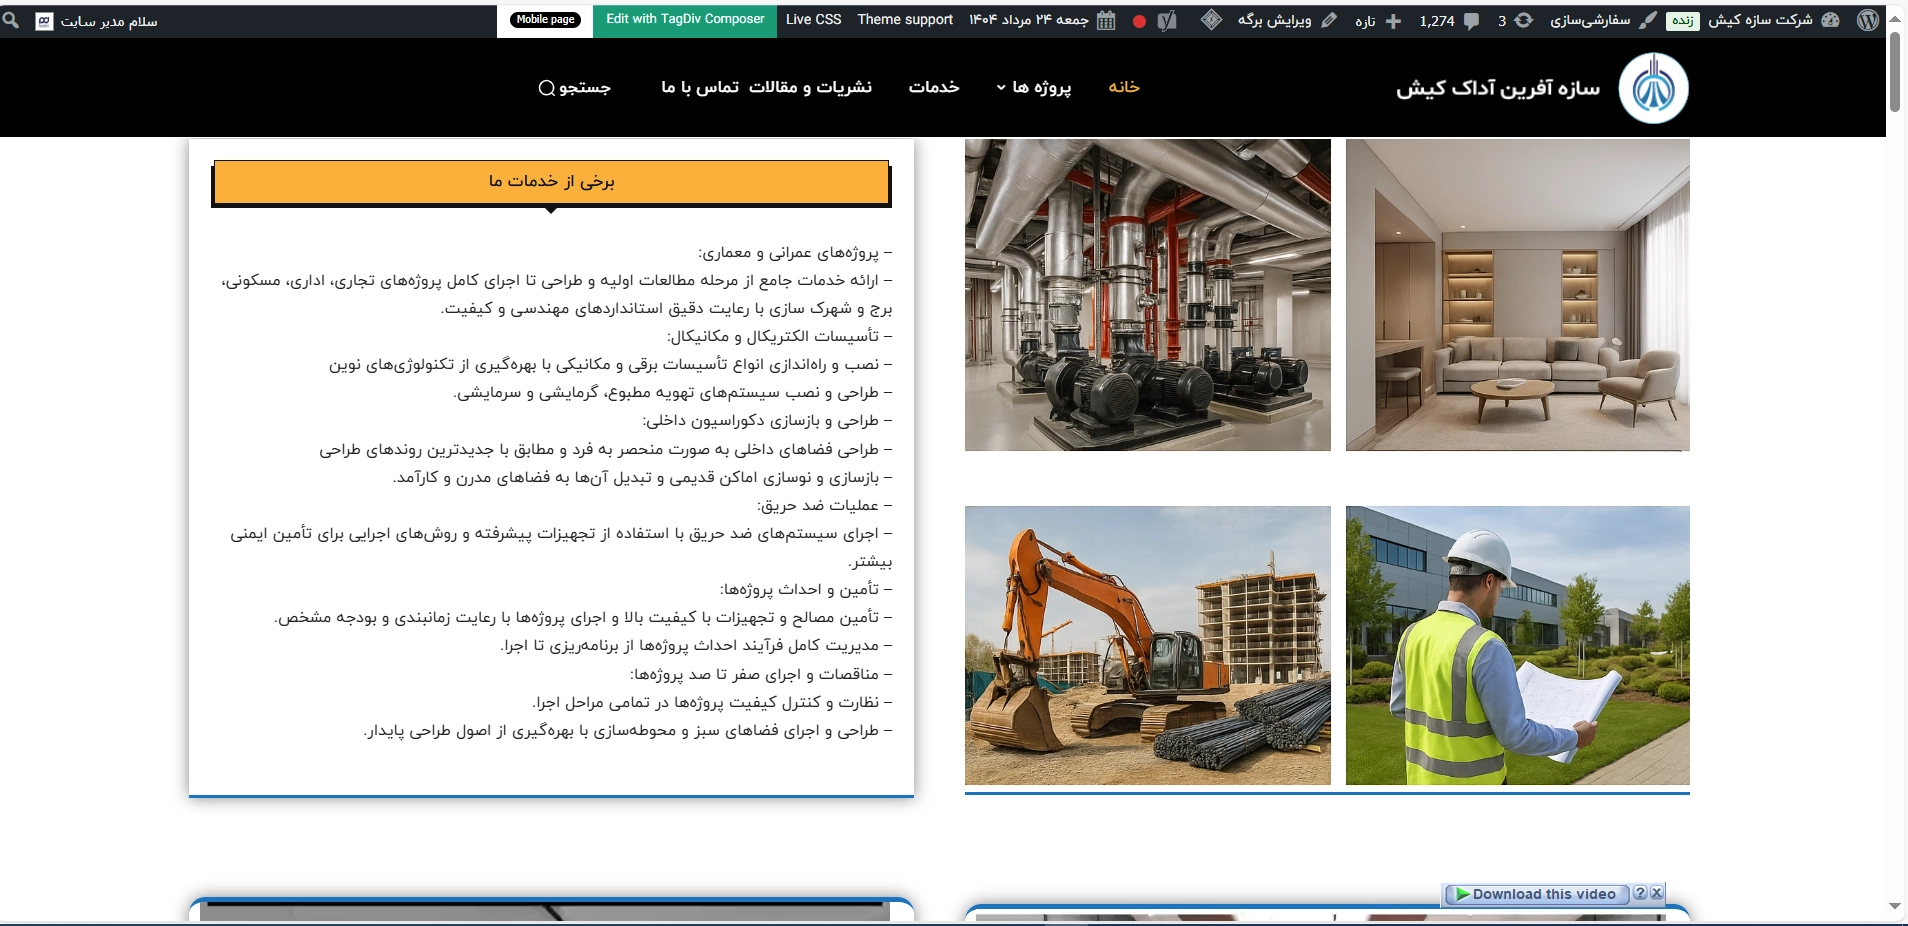The width and height of the screenshot is (1908, 926).
Task: Click the interior design living room image
Action: tap(1517, 295)
